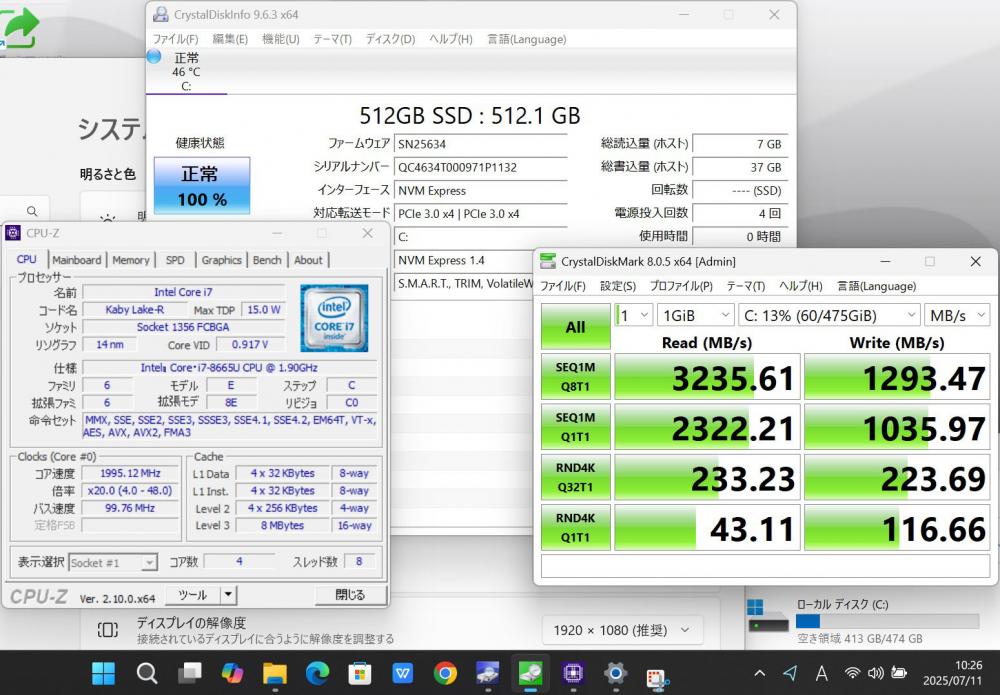Run SEQ1M Q8T1 test
Image resolution: width=1000 pixels, height=695 pixels.
tap(575, 377)
